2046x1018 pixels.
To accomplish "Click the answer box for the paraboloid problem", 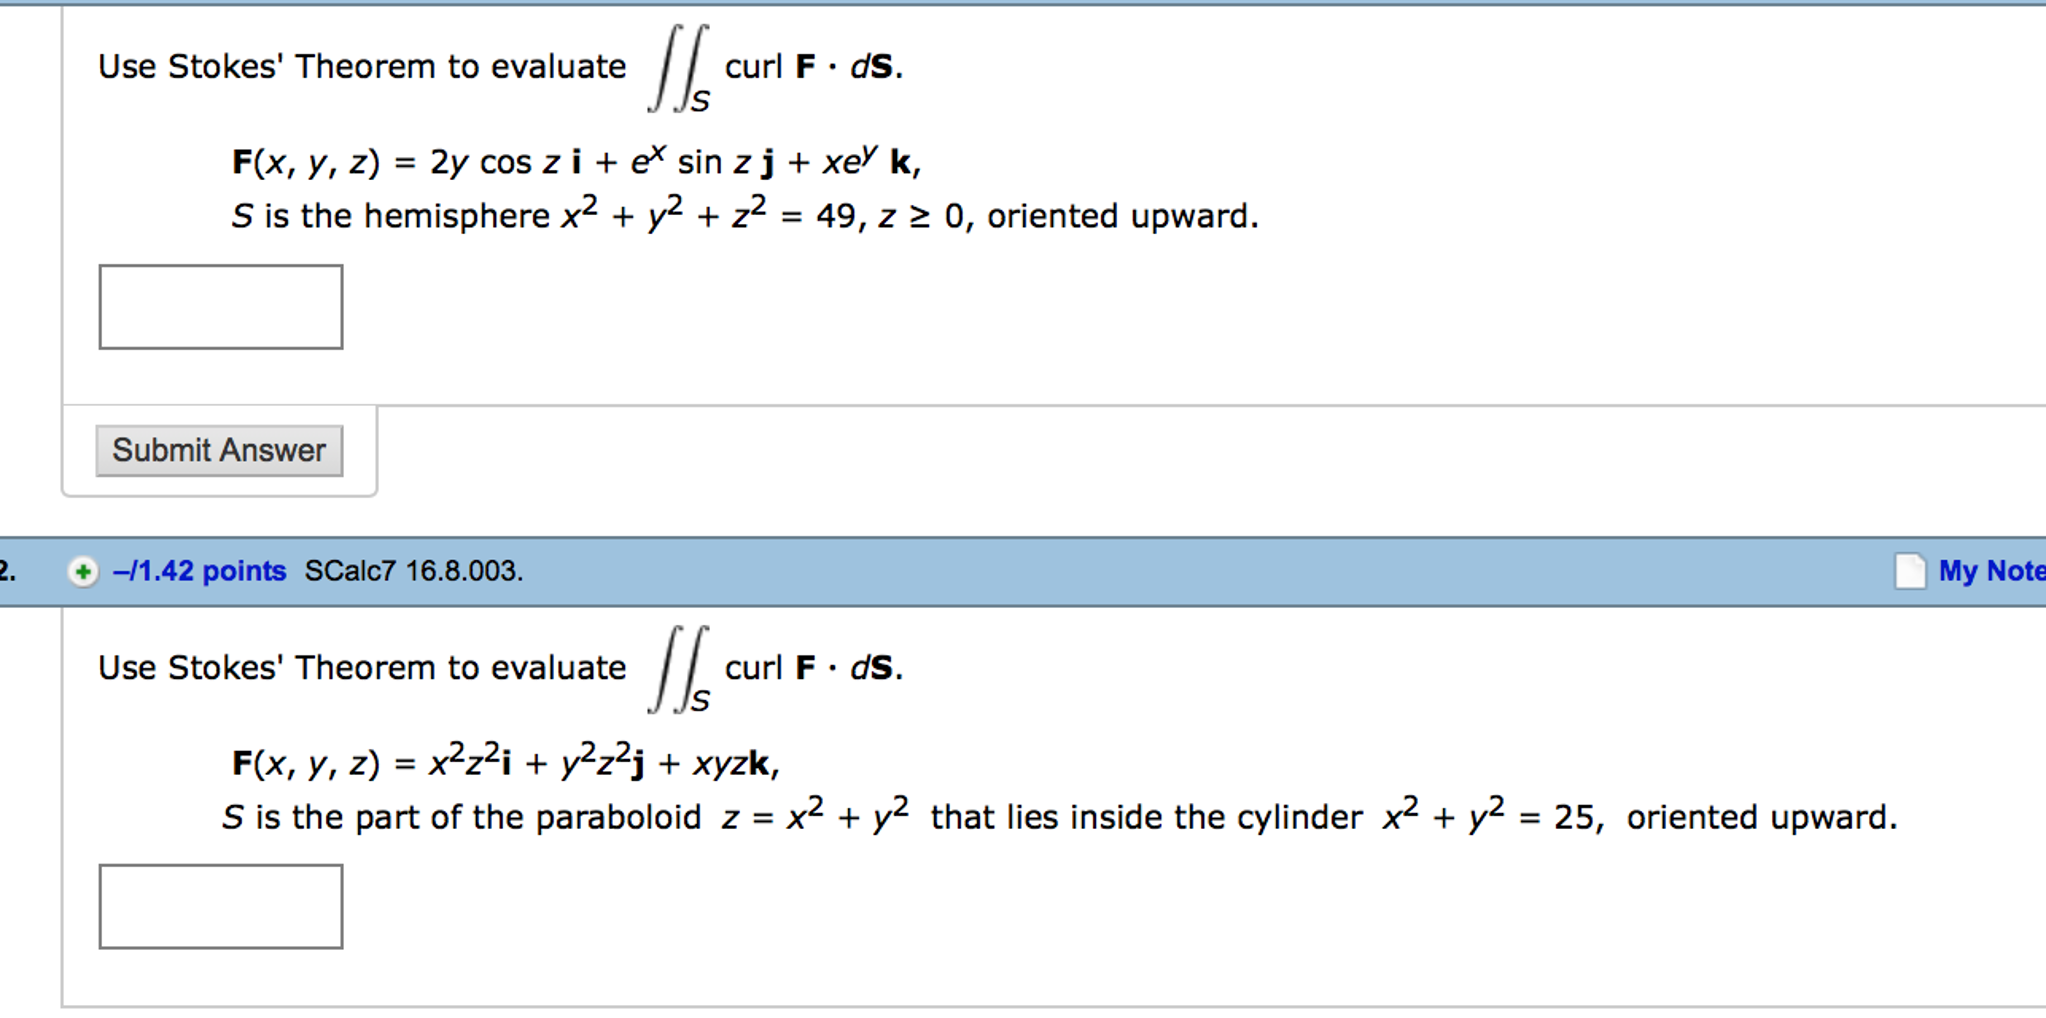I will [x=220, y=906].
